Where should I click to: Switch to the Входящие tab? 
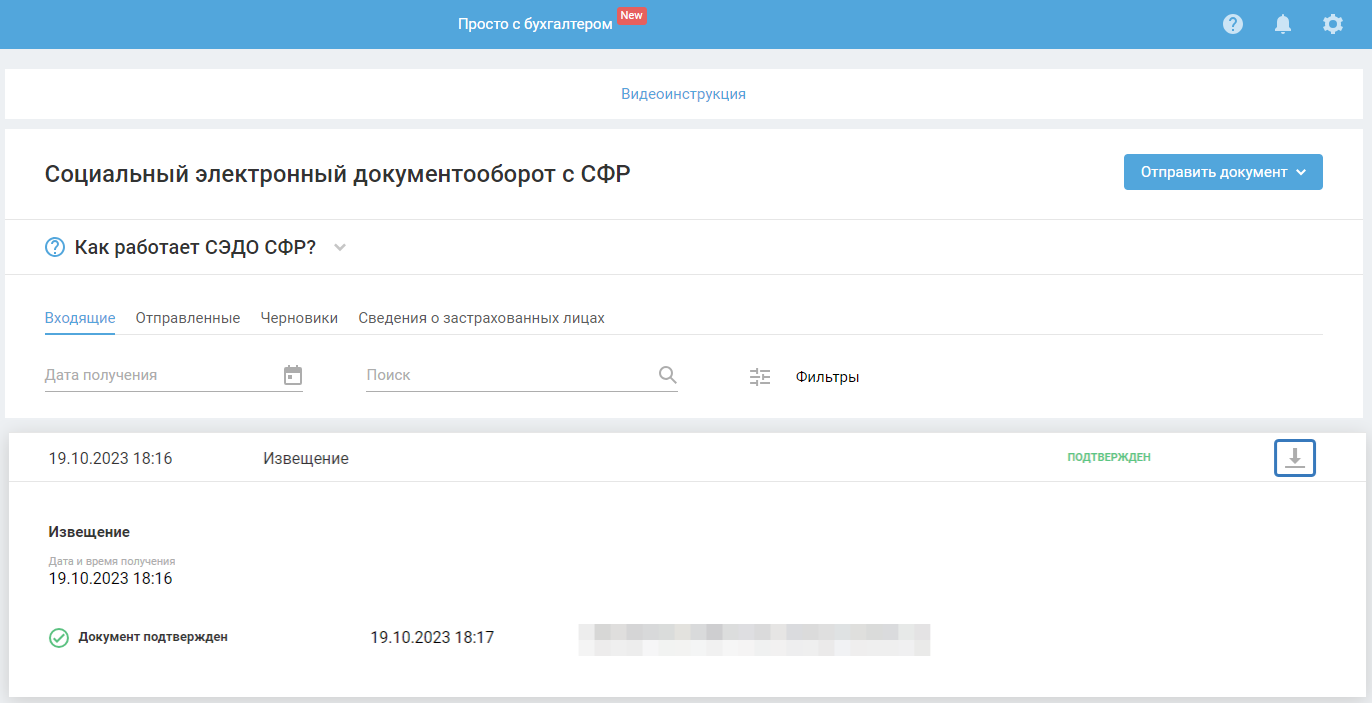(x=80, y=318)
